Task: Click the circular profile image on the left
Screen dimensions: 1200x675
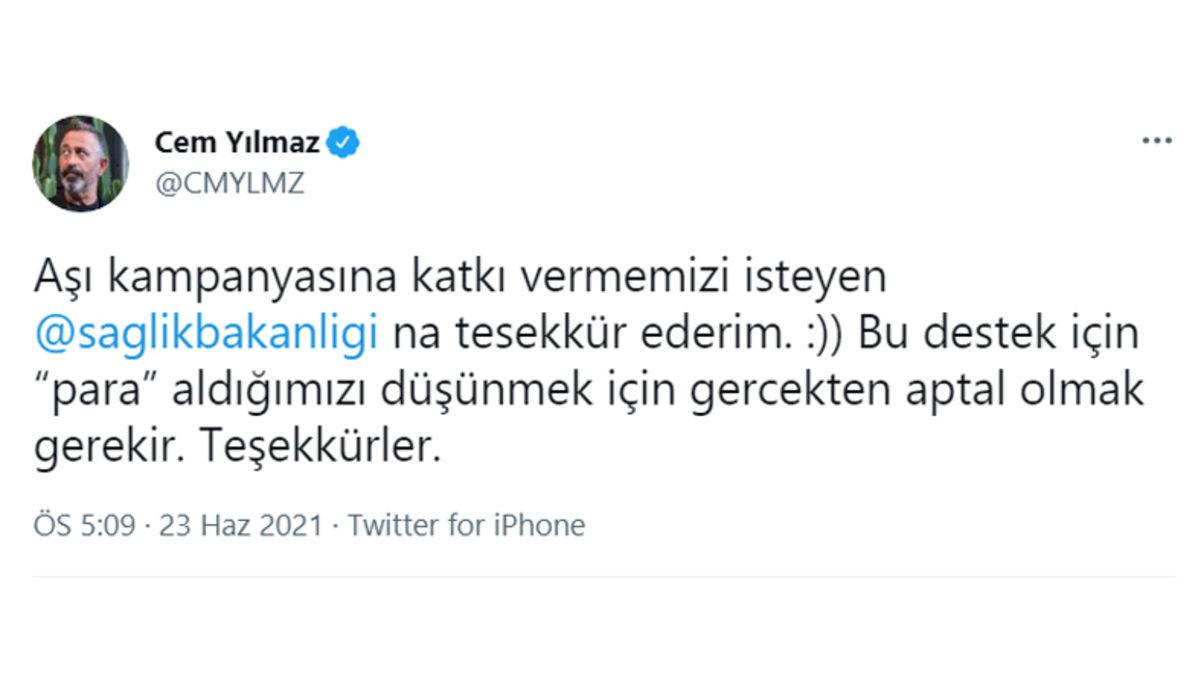Action: click(83, 162)
